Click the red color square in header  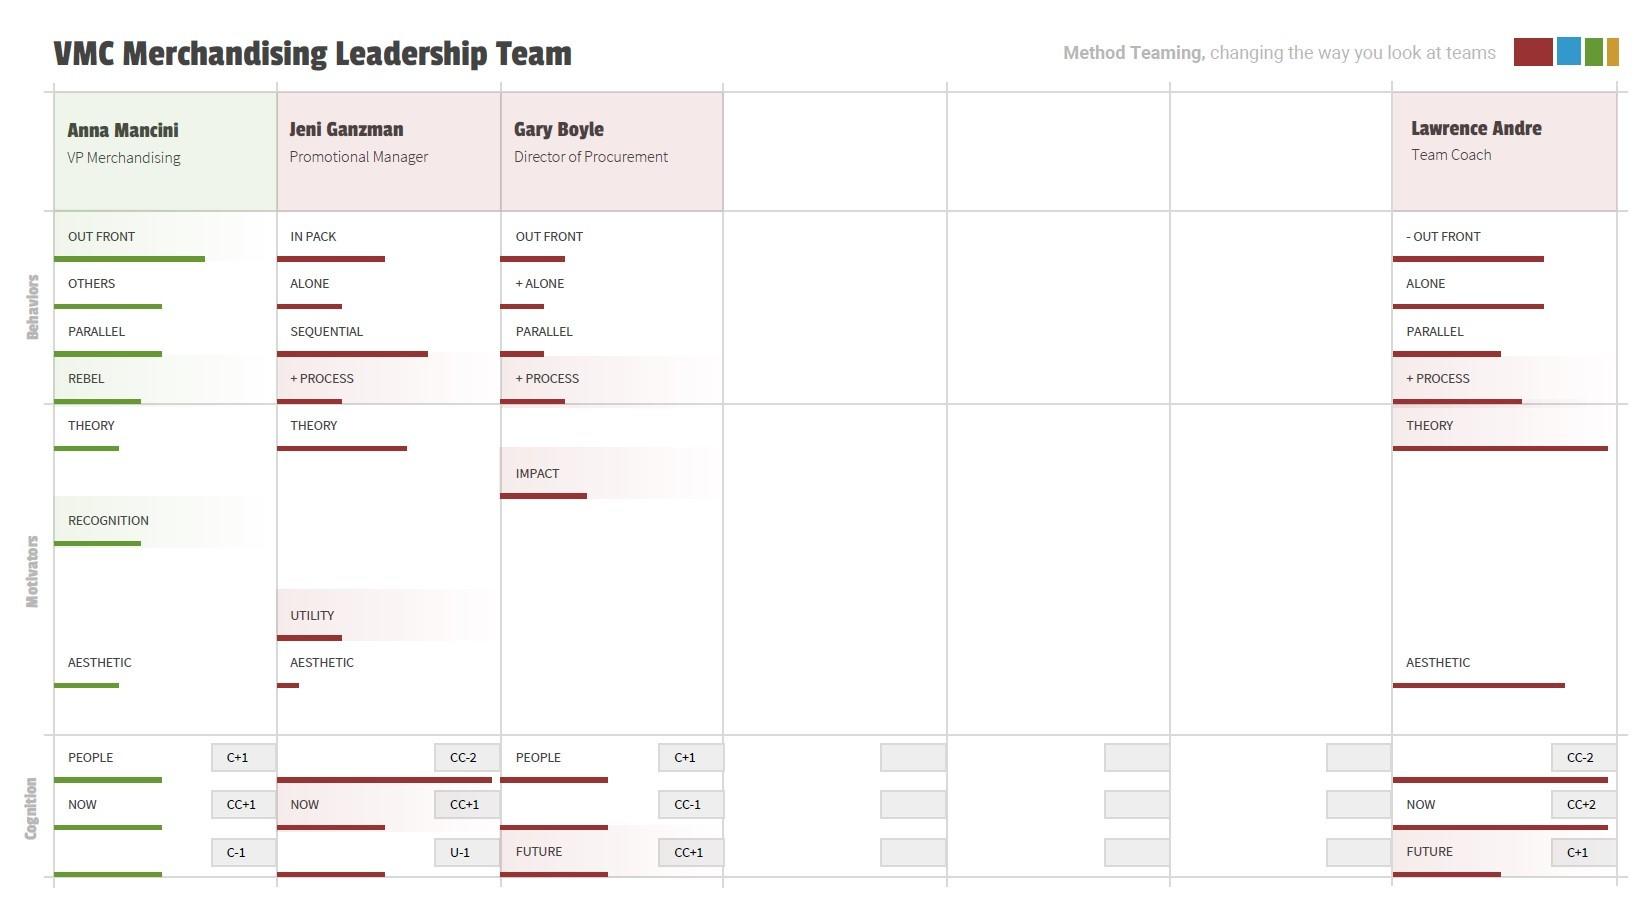pos(1533,52)
